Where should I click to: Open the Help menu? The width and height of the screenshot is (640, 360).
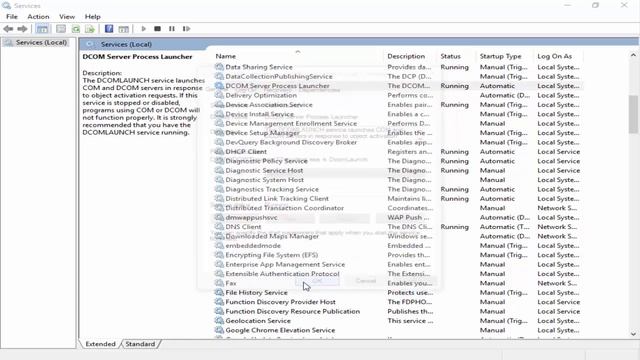click(93, 17)
